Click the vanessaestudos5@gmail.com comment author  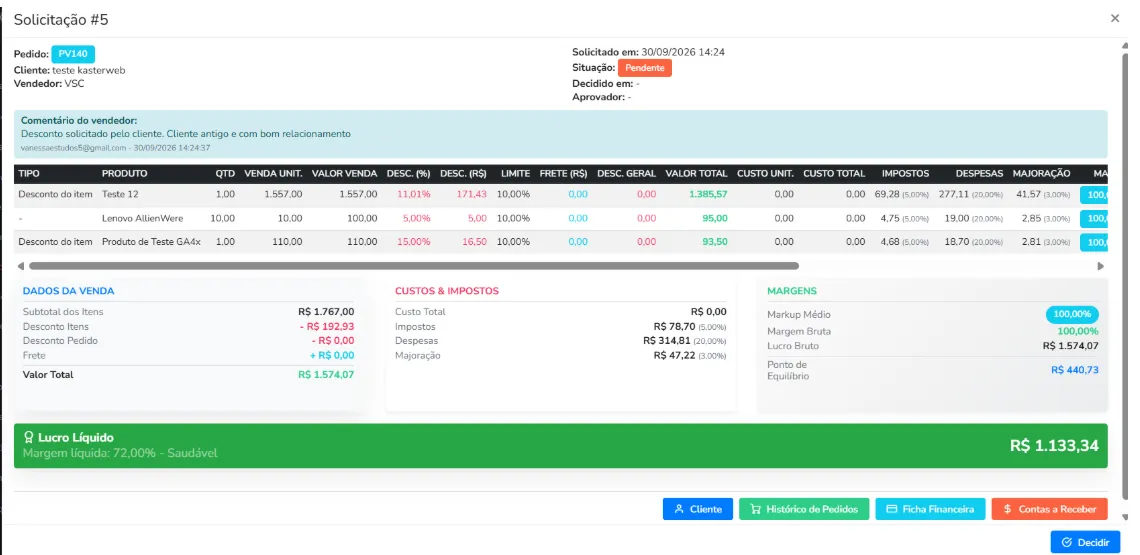[73, 148]
